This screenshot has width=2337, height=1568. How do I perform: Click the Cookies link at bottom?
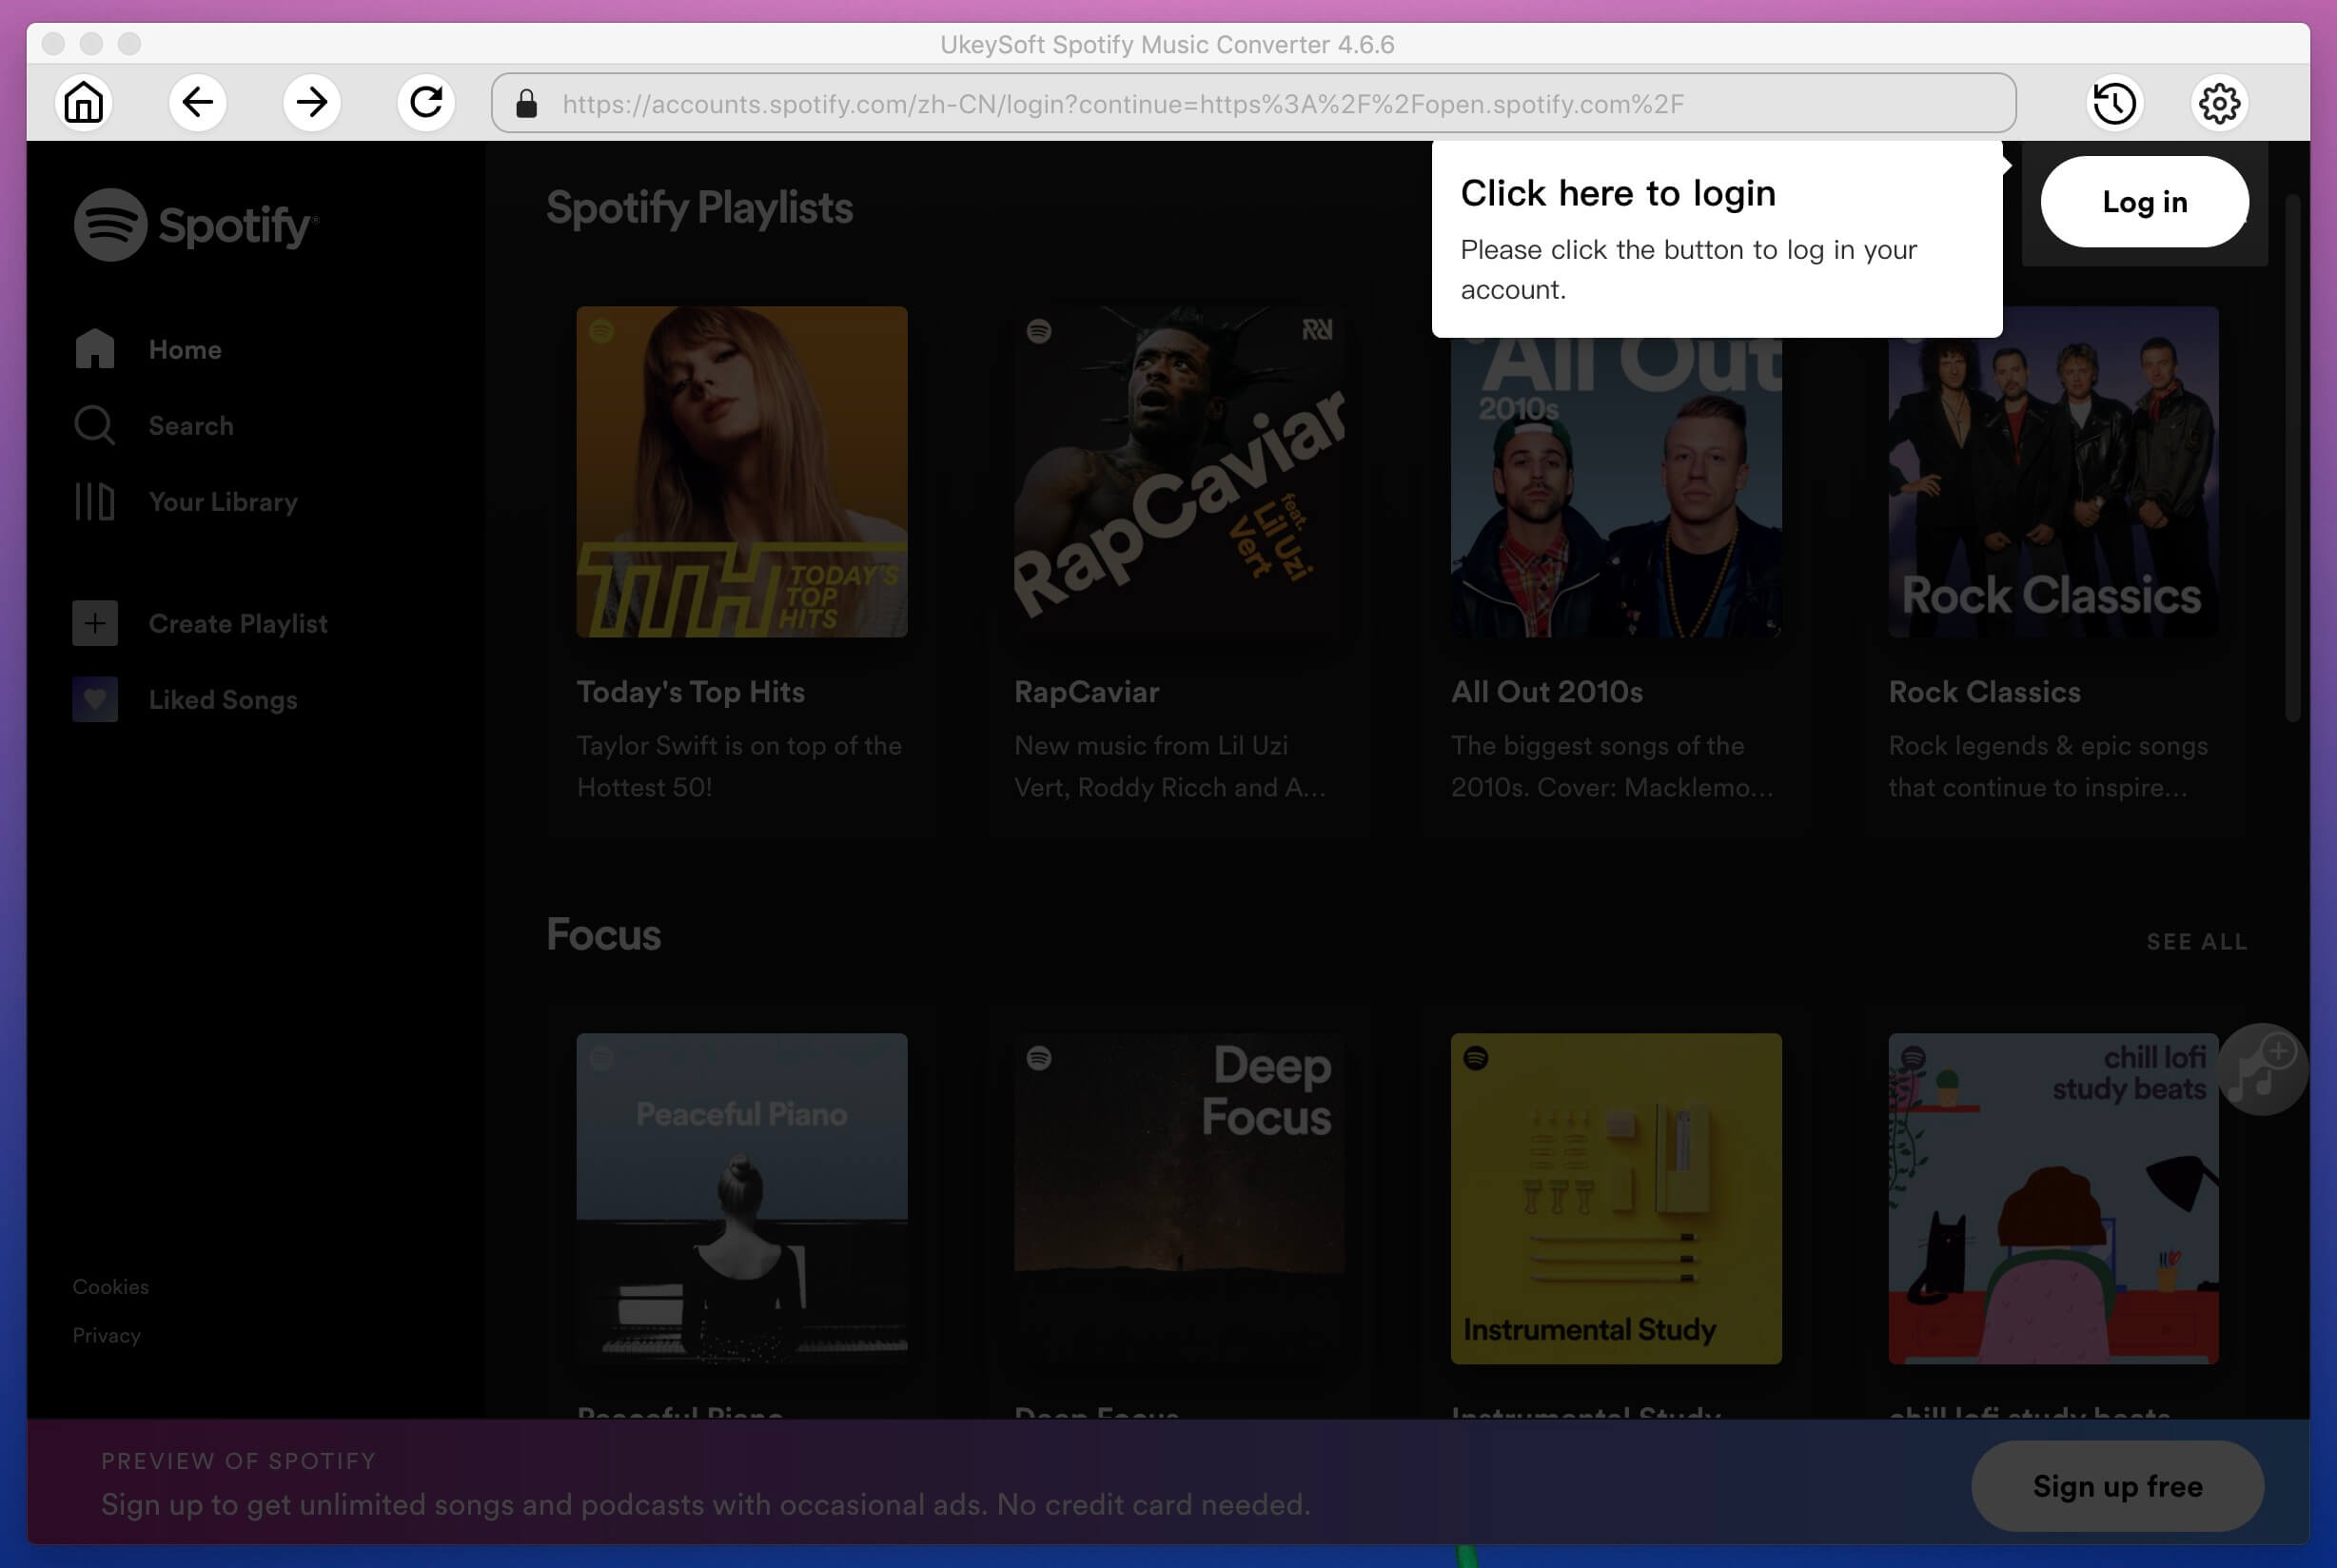(x=108, y=1286)
